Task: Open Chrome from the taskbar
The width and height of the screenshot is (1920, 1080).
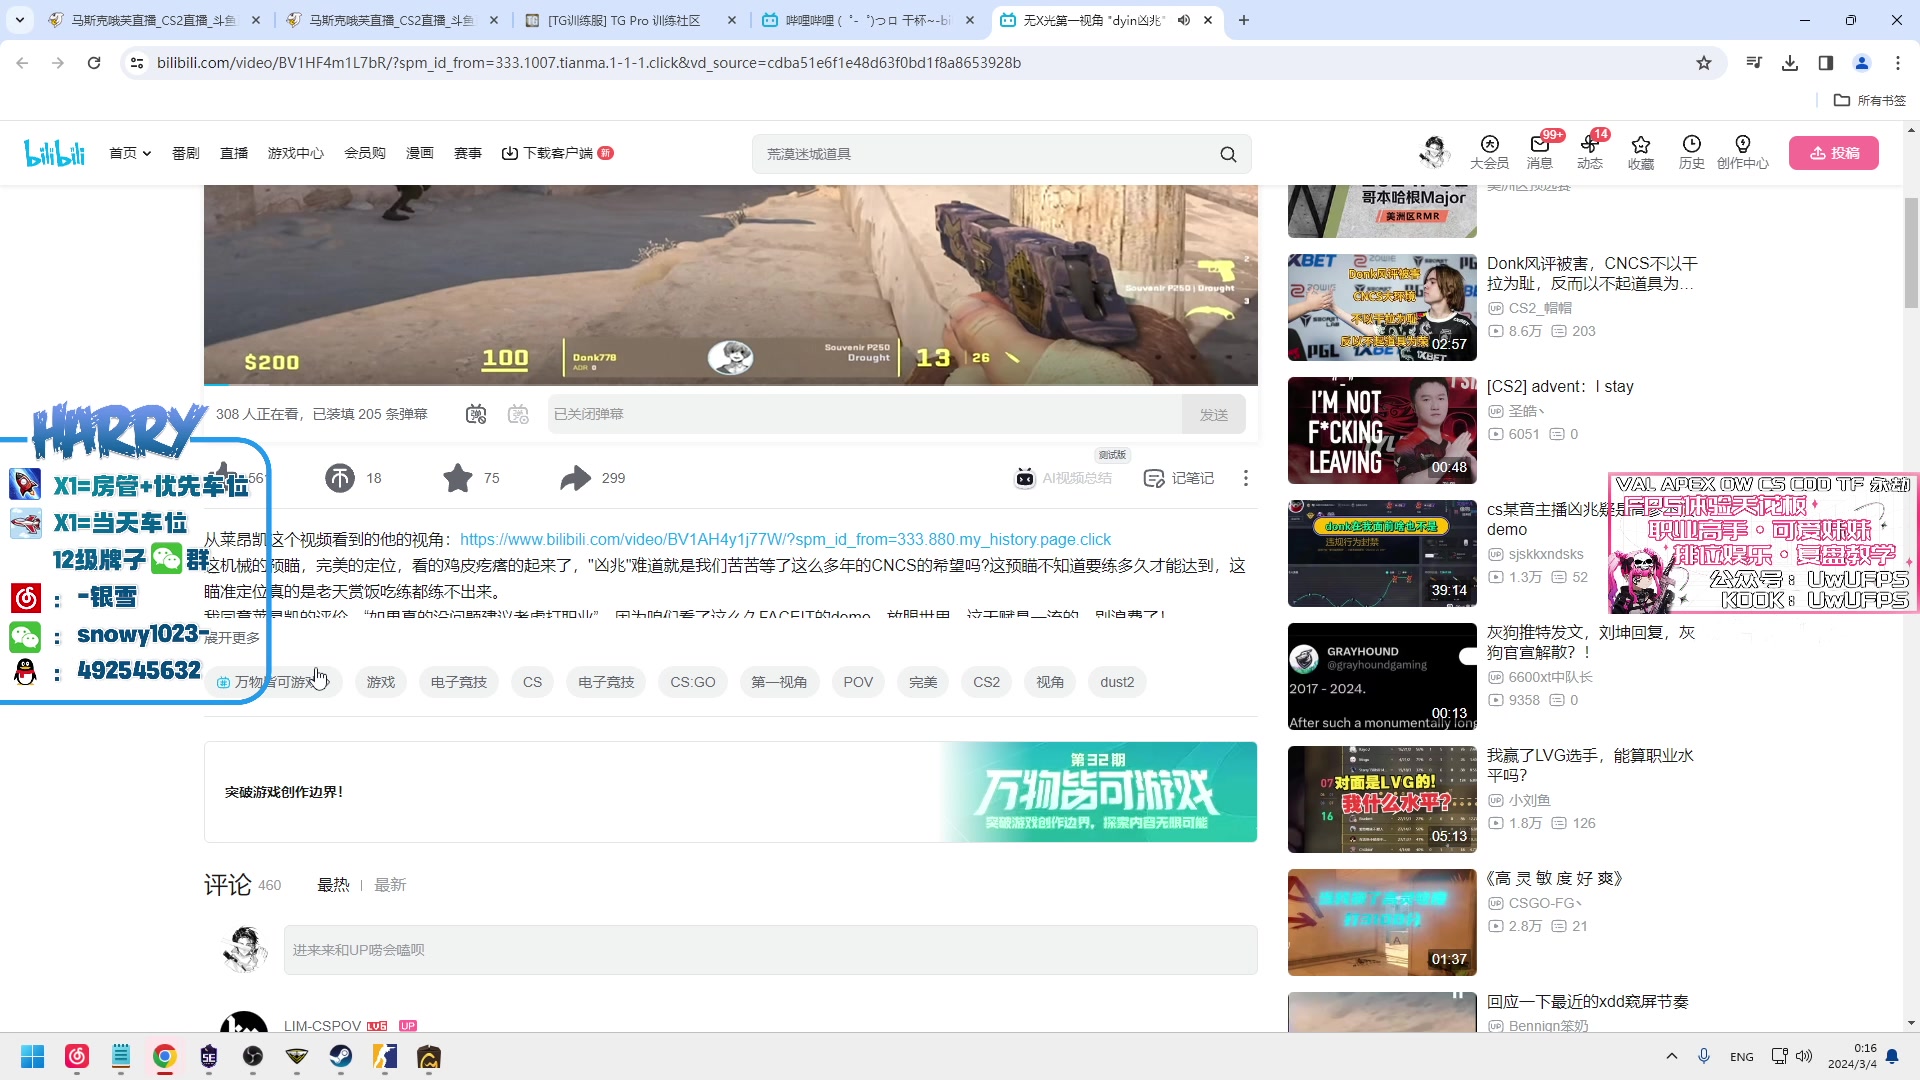Action: (165, 1057)
